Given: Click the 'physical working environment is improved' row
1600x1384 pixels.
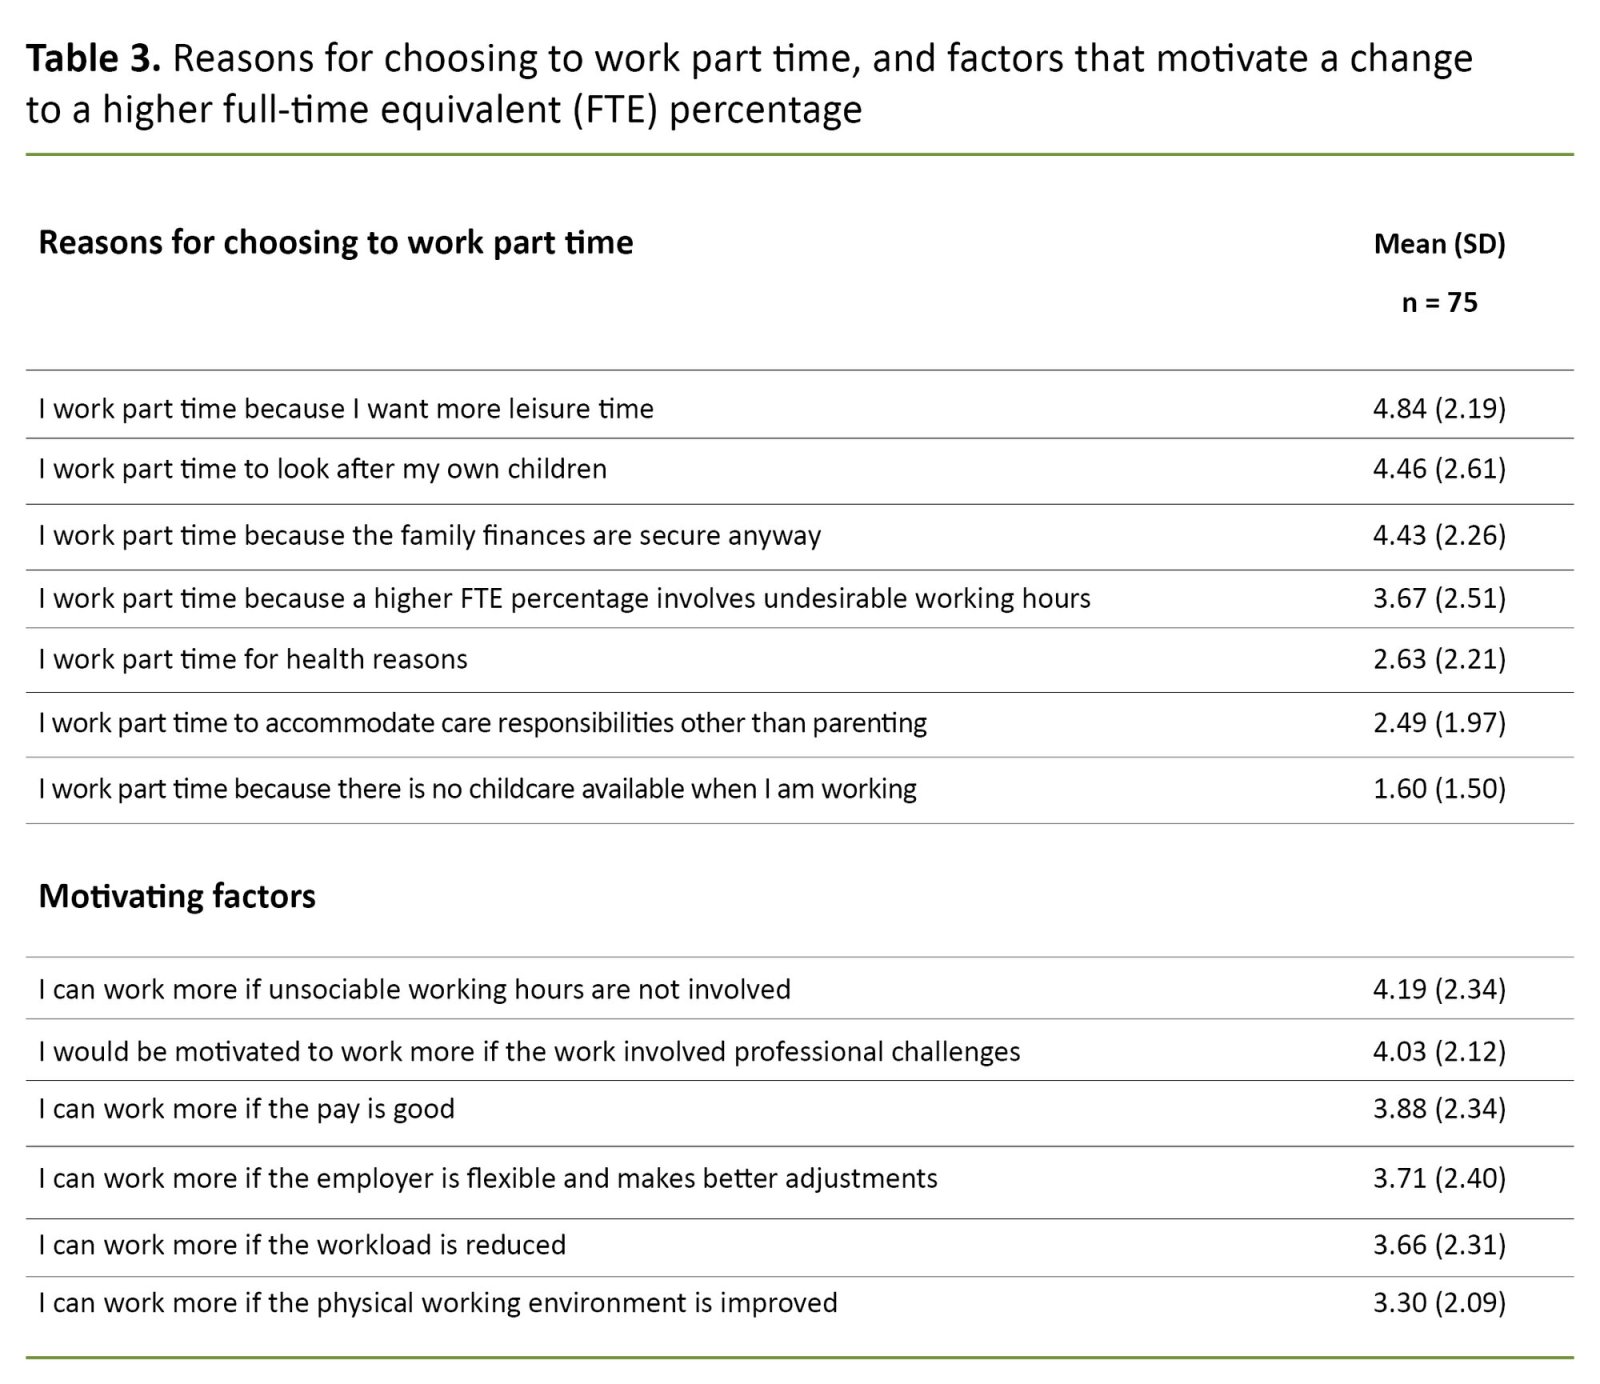Looking at the screenshot, I should (x=438, y=1303).
